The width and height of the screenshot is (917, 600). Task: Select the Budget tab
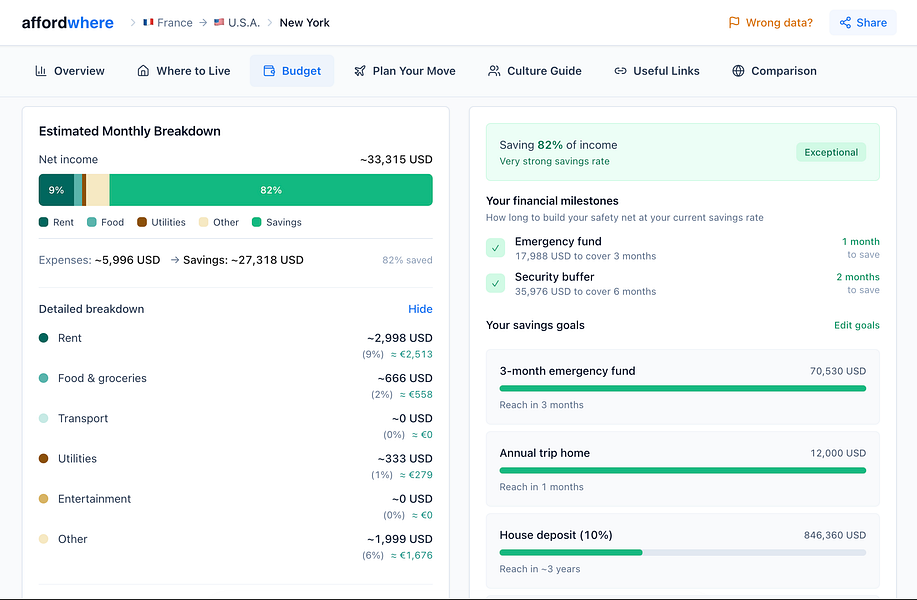[292, 71]
